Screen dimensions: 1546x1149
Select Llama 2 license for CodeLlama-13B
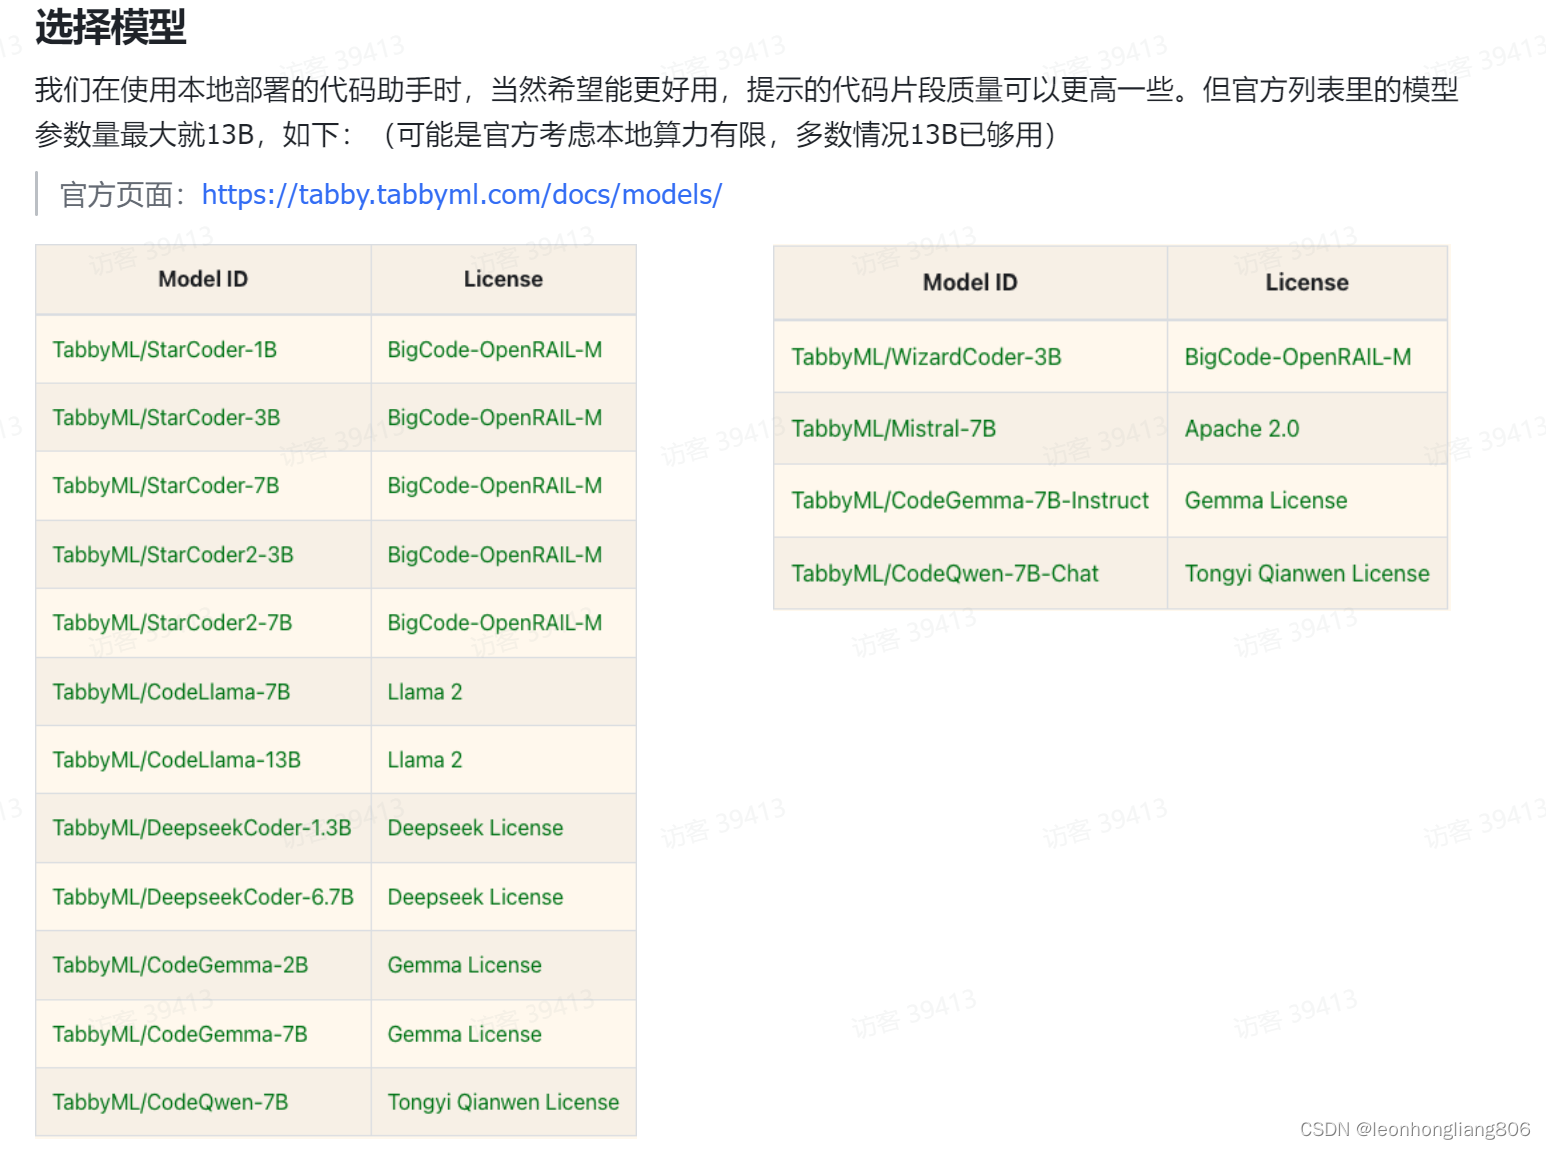click(x=425, y=760)
